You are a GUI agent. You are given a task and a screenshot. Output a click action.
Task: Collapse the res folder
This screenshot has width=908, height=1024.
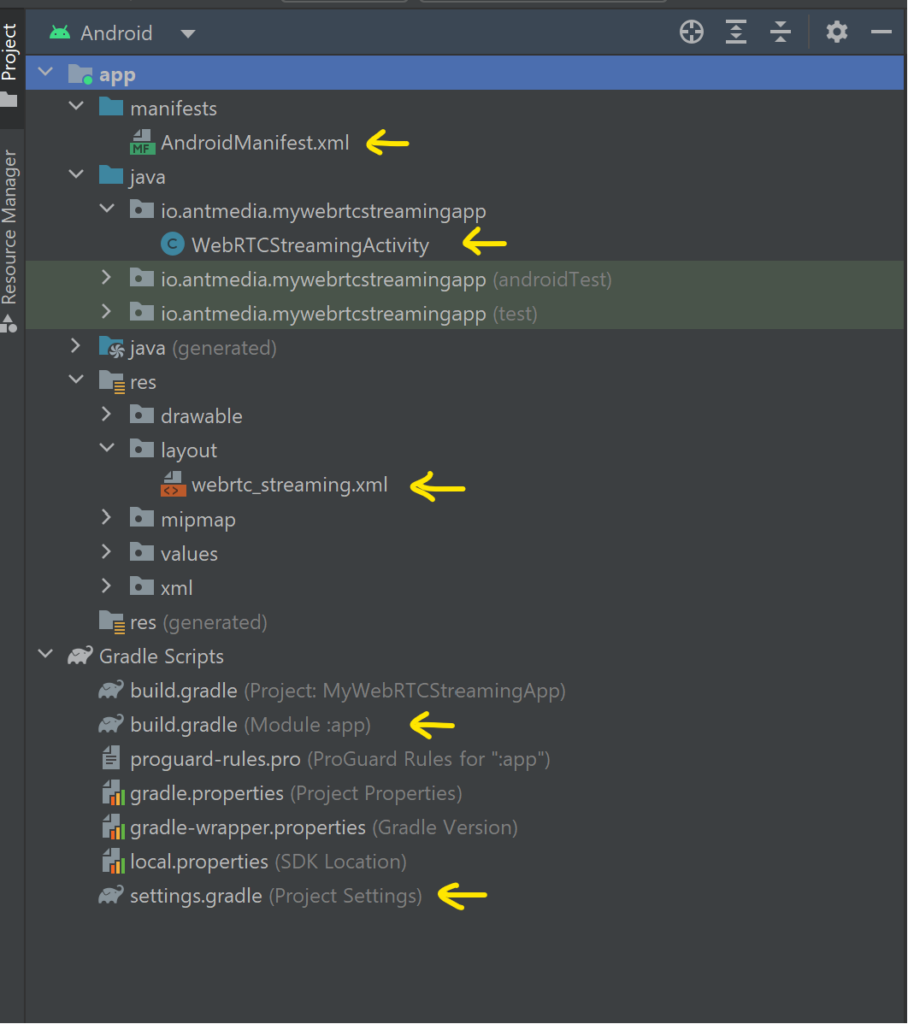coord(76,379)
